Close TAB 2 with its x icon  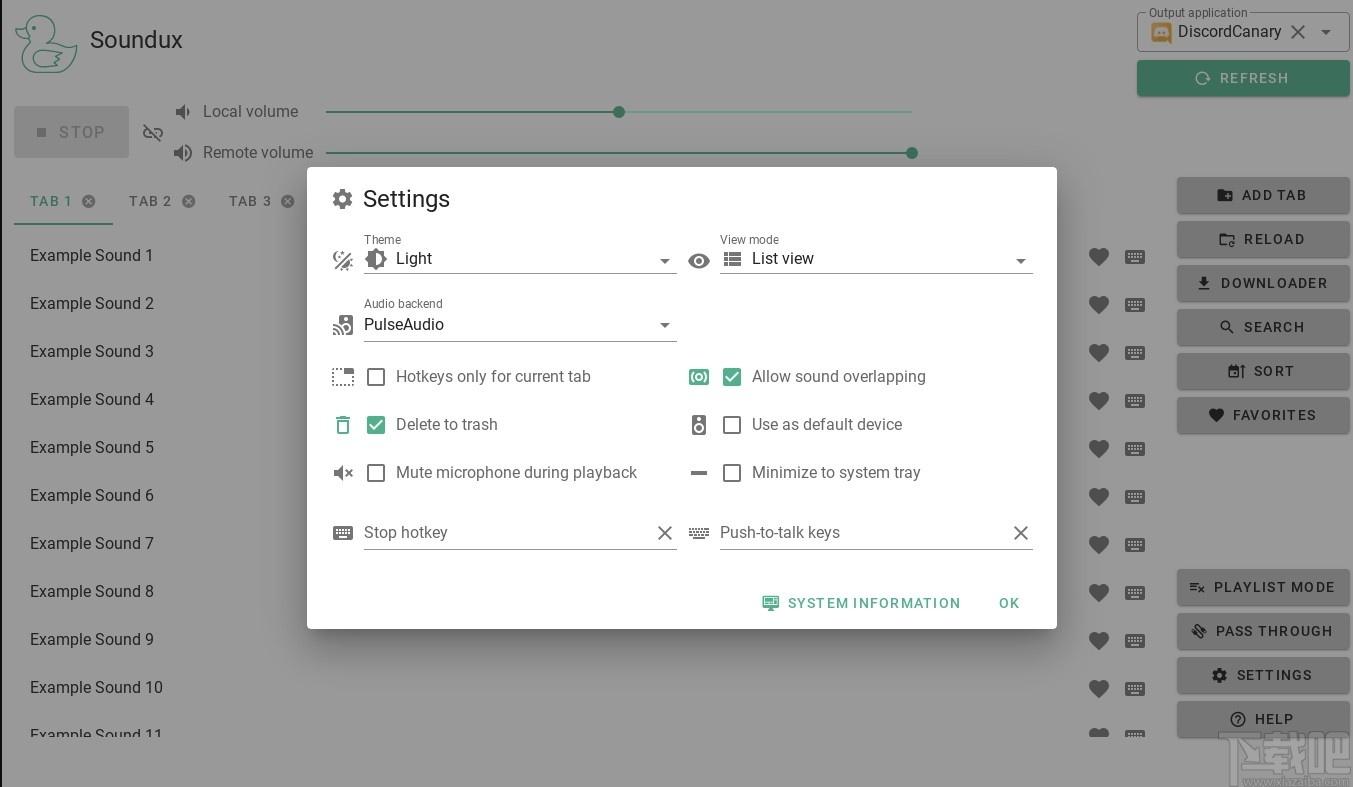pos(189,201)
